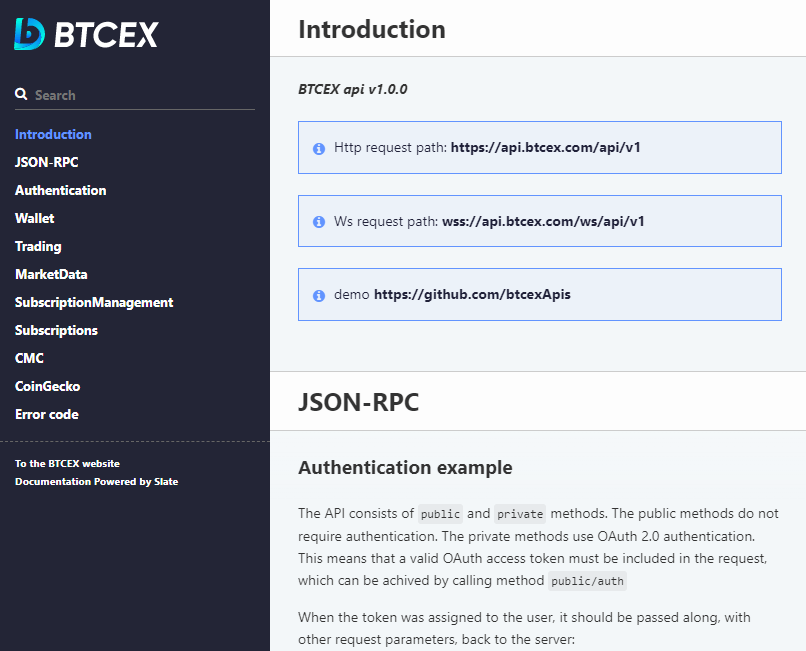This screenshot has width=806, height=651.
Task: Jump to Subscriptions section
Action: [x=56, y=330]
